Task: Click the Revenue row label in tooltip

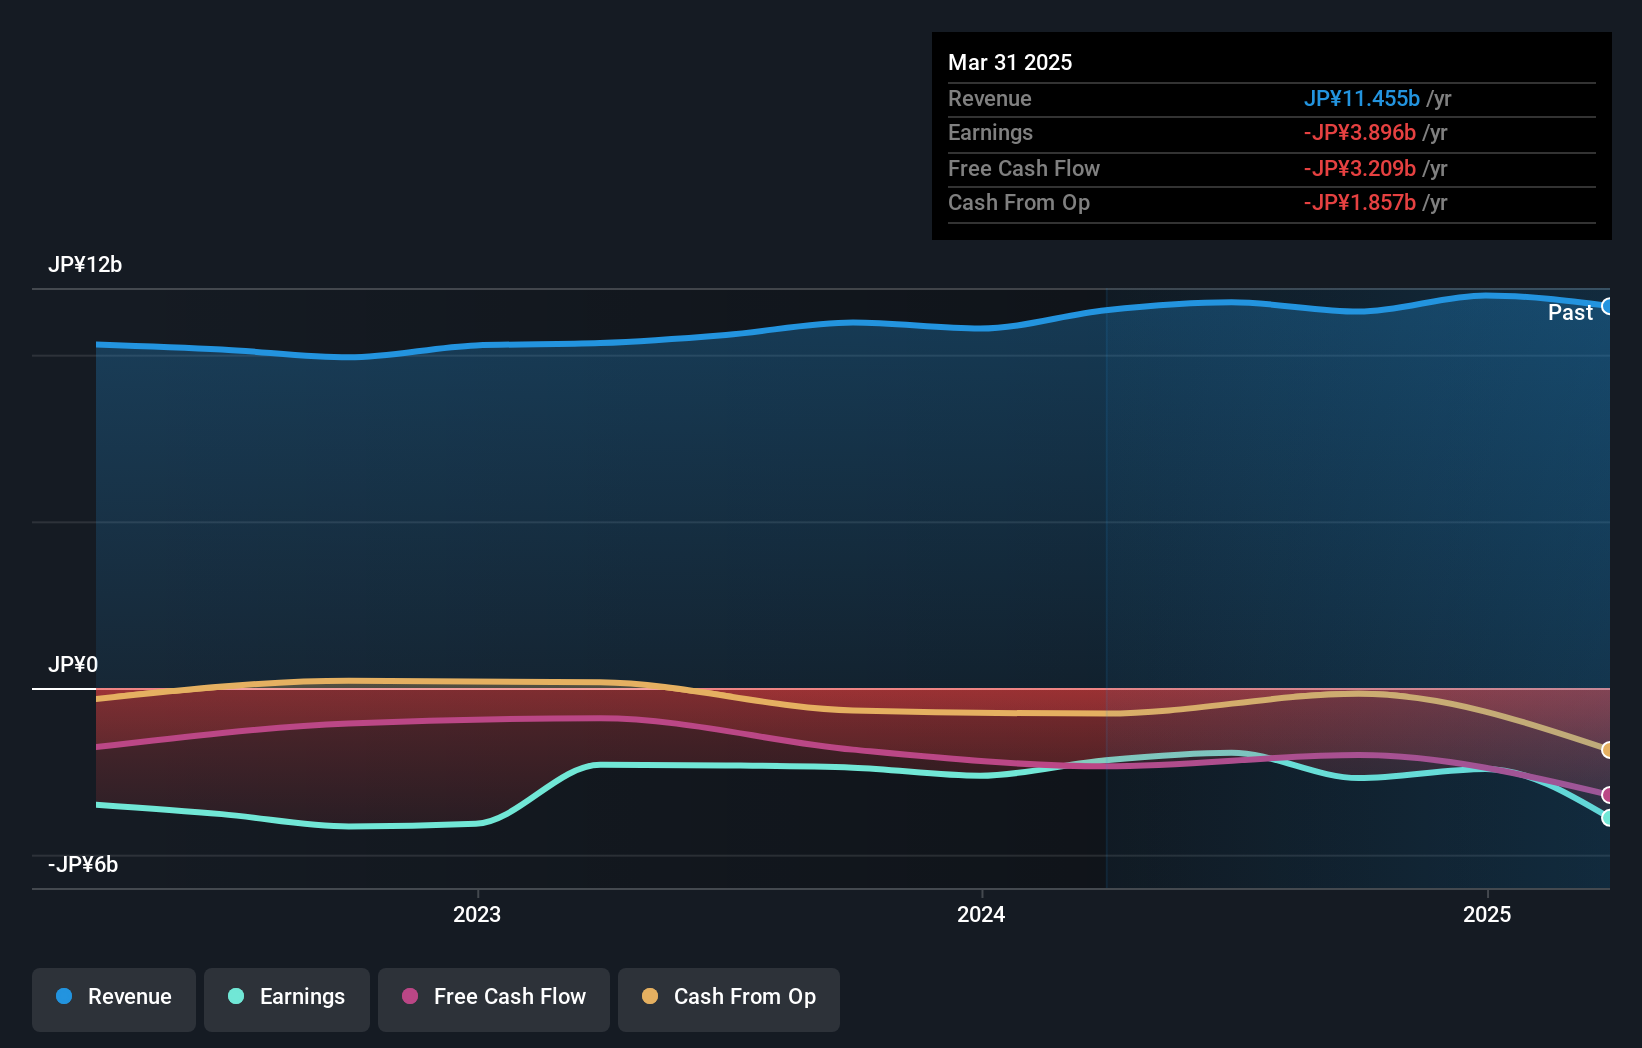Action: pyautogui.click(x=990, y=99)
